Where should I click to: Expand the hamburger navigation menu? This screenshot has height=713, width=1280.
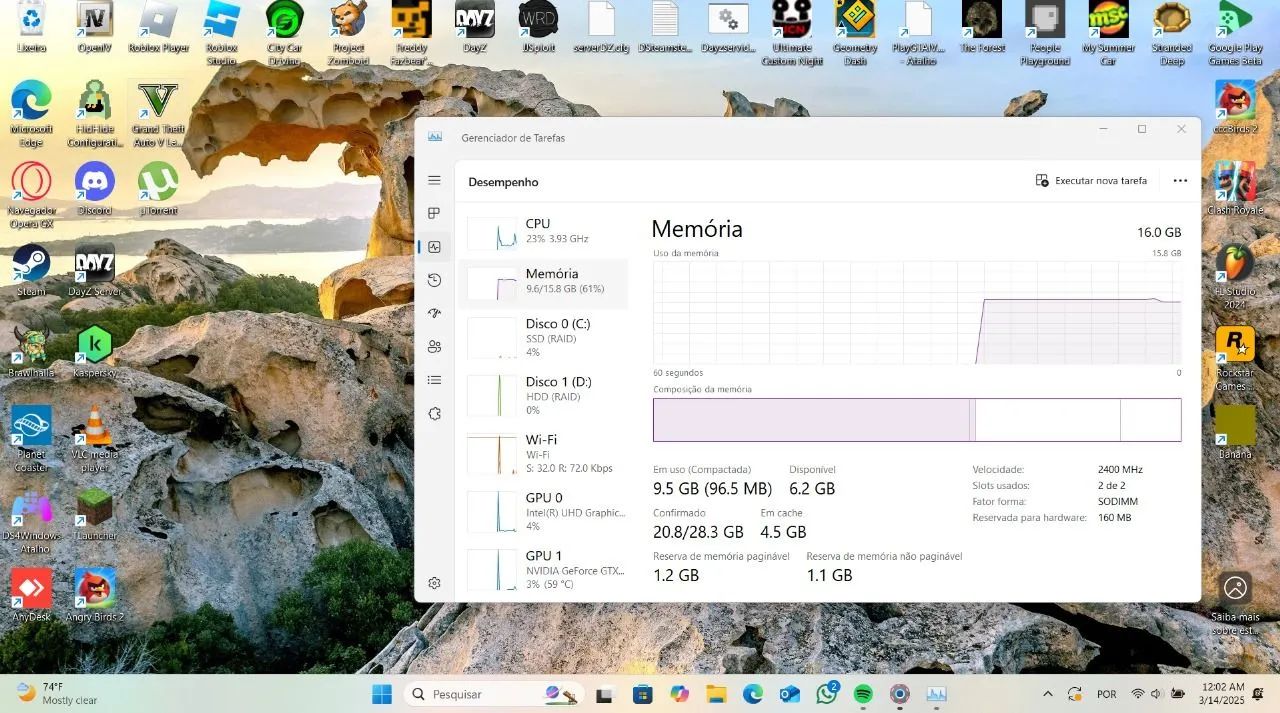click(x=434, y=180)
